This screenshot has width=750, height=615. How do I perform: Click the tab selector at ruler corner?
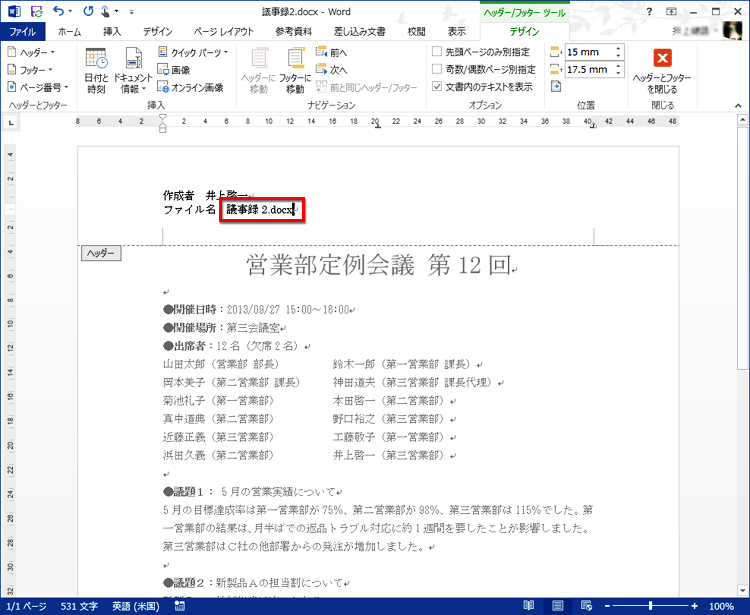coord(11,123)
